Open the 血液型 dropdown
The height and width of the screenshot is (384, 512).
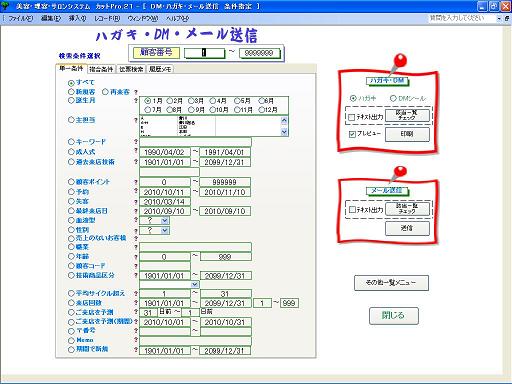pos(165,220)
